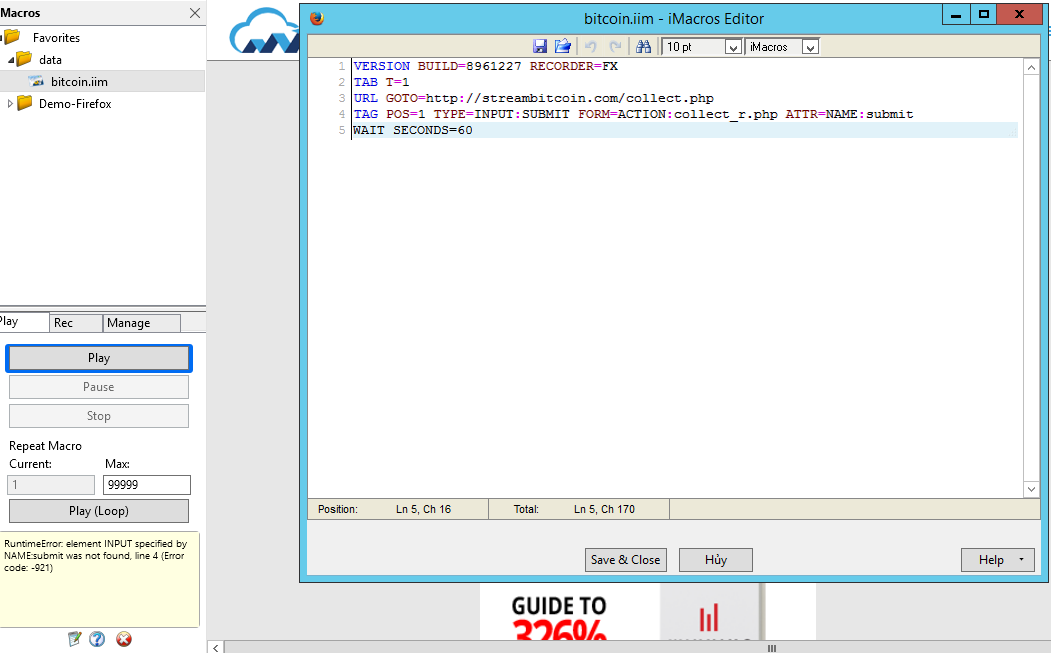Click red X icon below error message

pyautogui.click(x=124, y=639)
